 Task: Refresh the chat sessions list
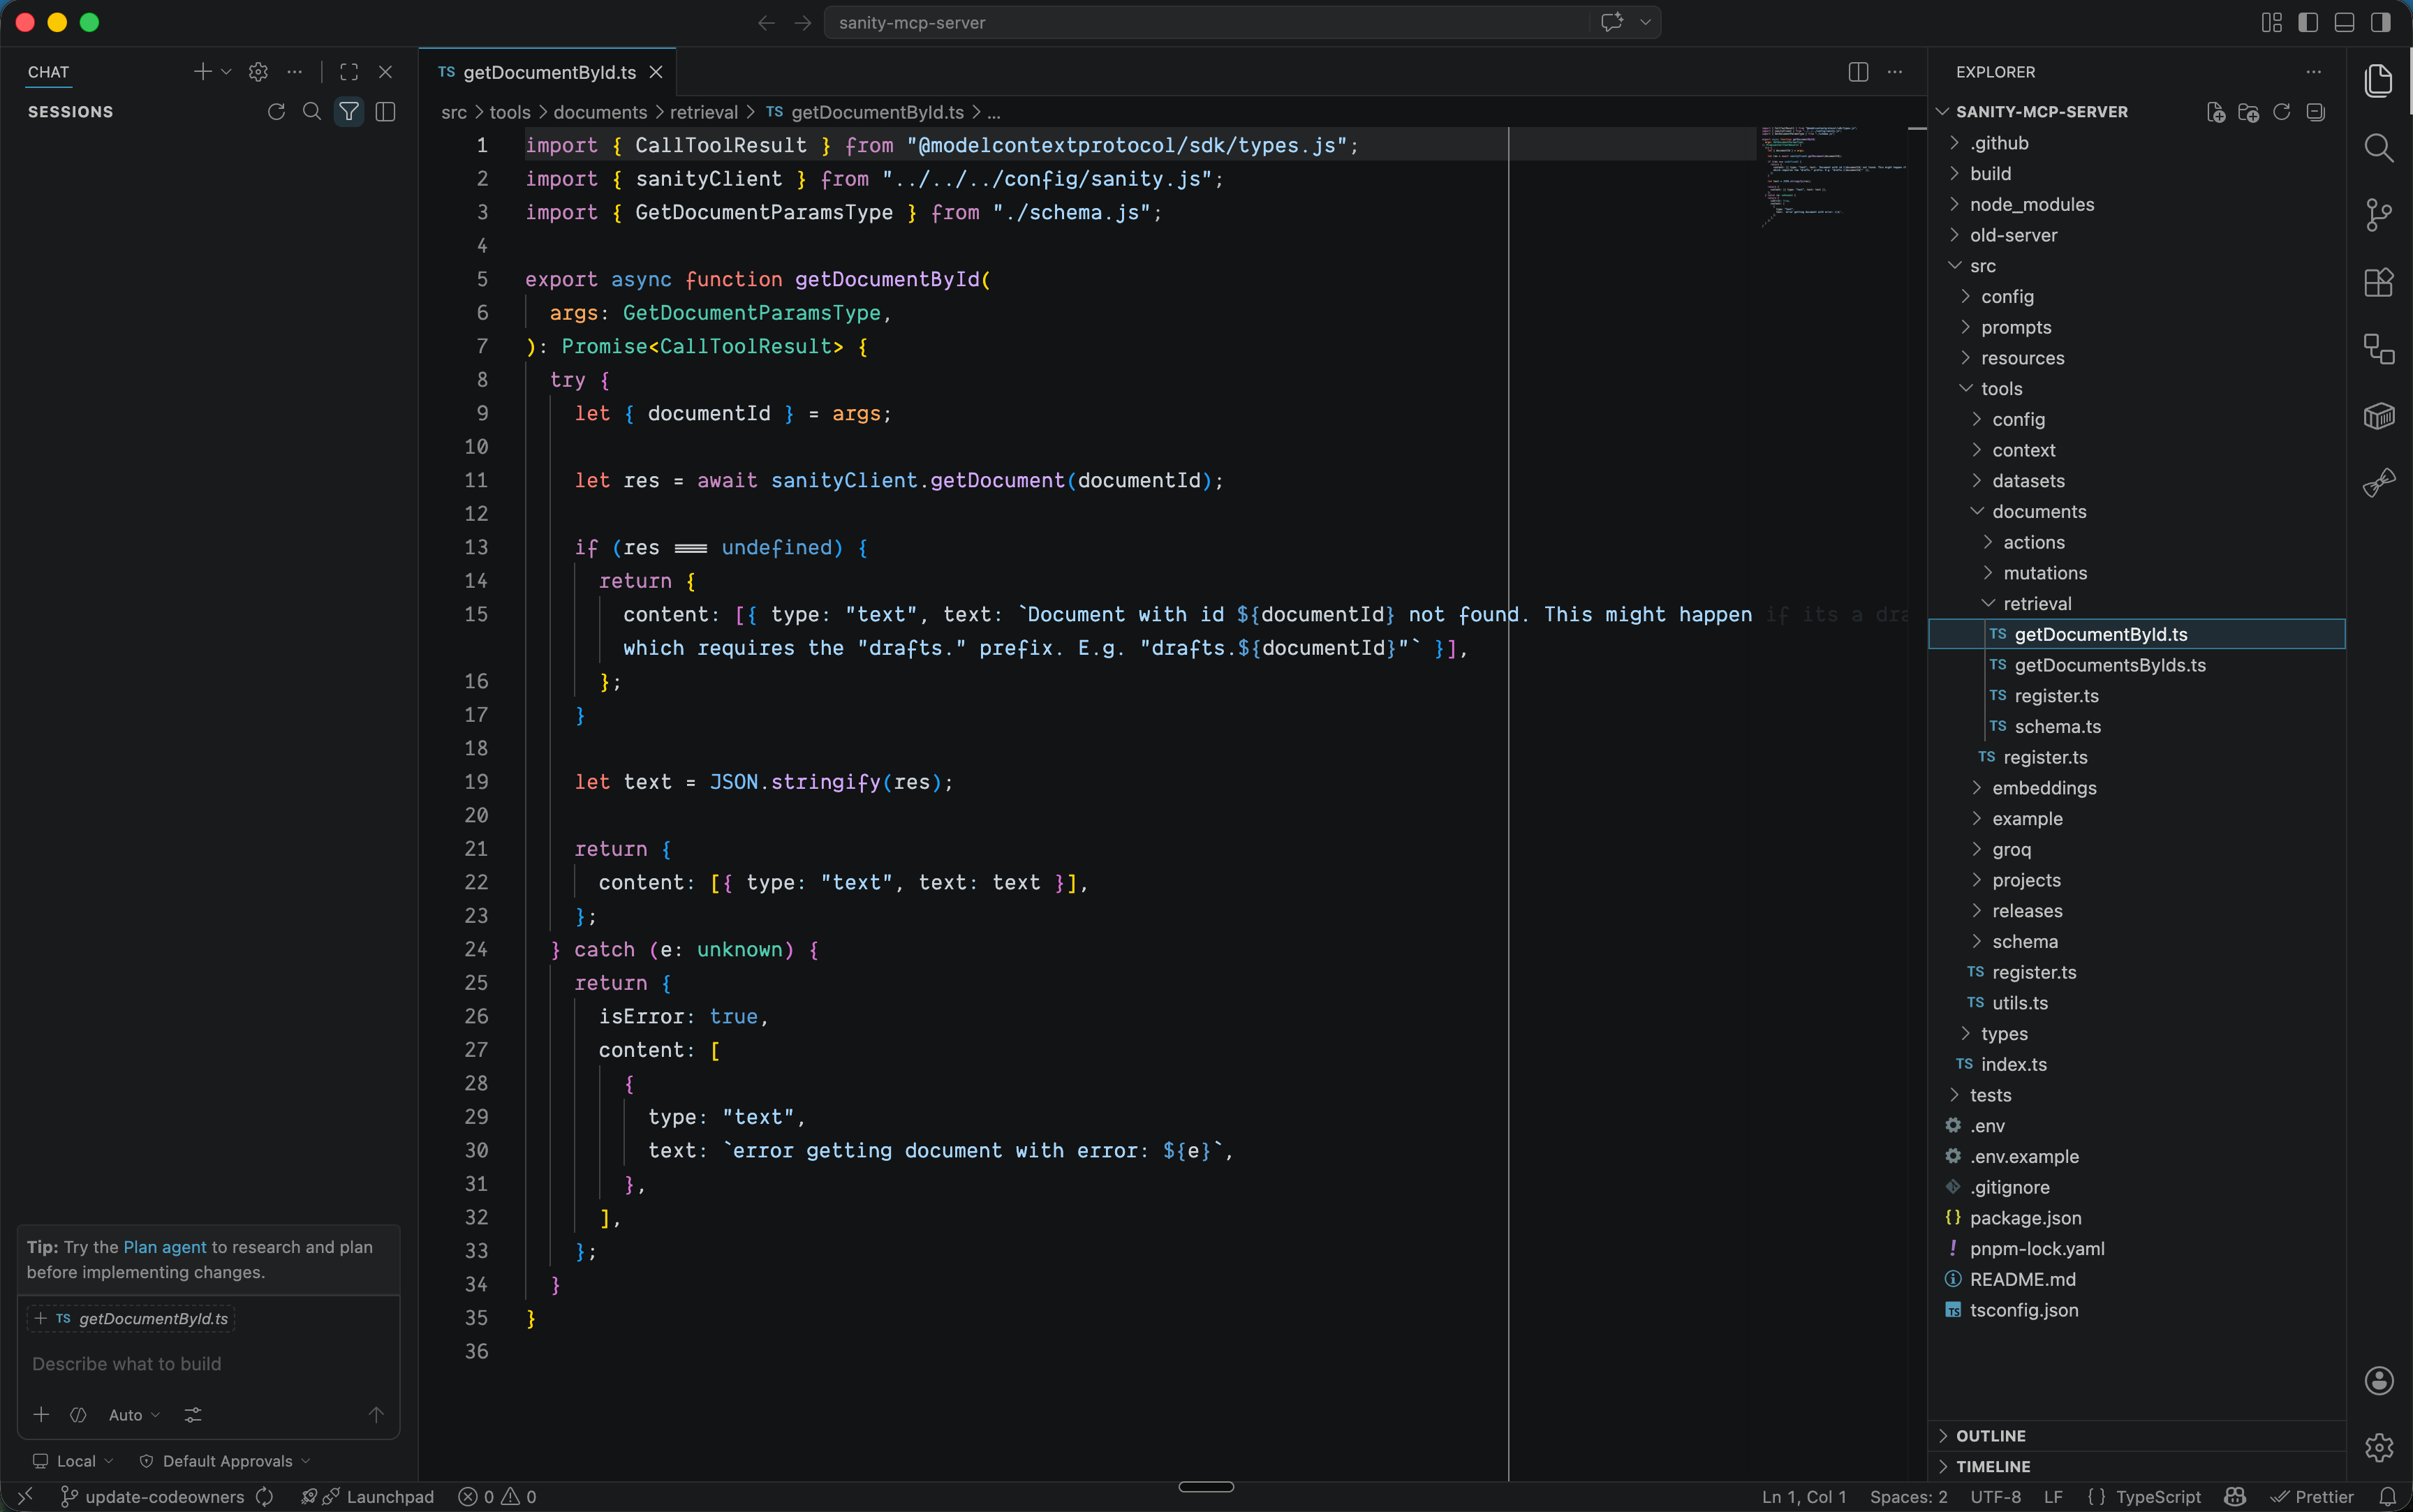(276, 112)
